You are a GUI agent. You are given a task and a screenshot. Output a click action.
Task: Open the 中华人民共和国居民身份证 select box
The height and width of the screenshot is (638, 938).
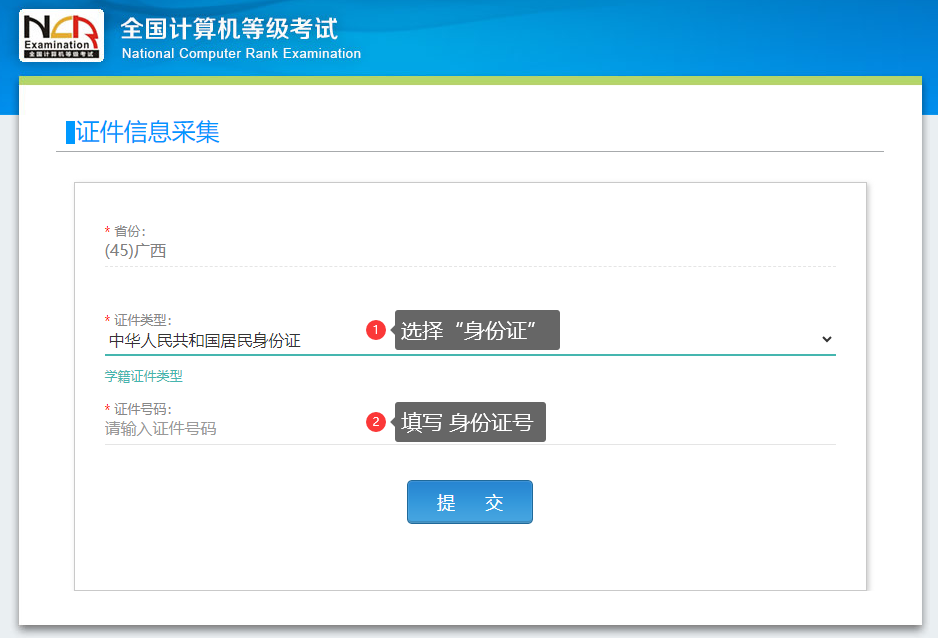470,341
